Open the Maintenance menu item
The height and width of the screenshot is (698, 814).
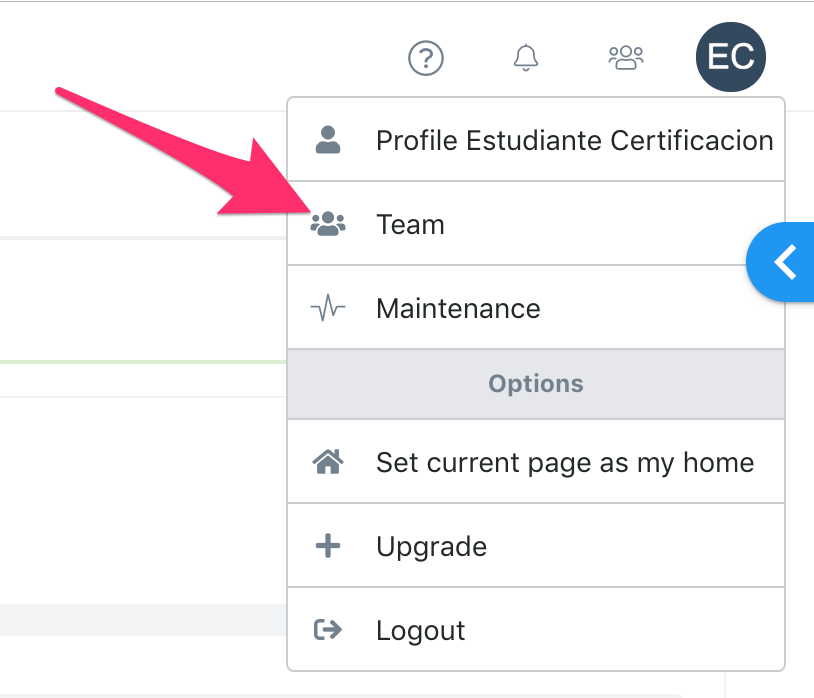click(458, 308)
